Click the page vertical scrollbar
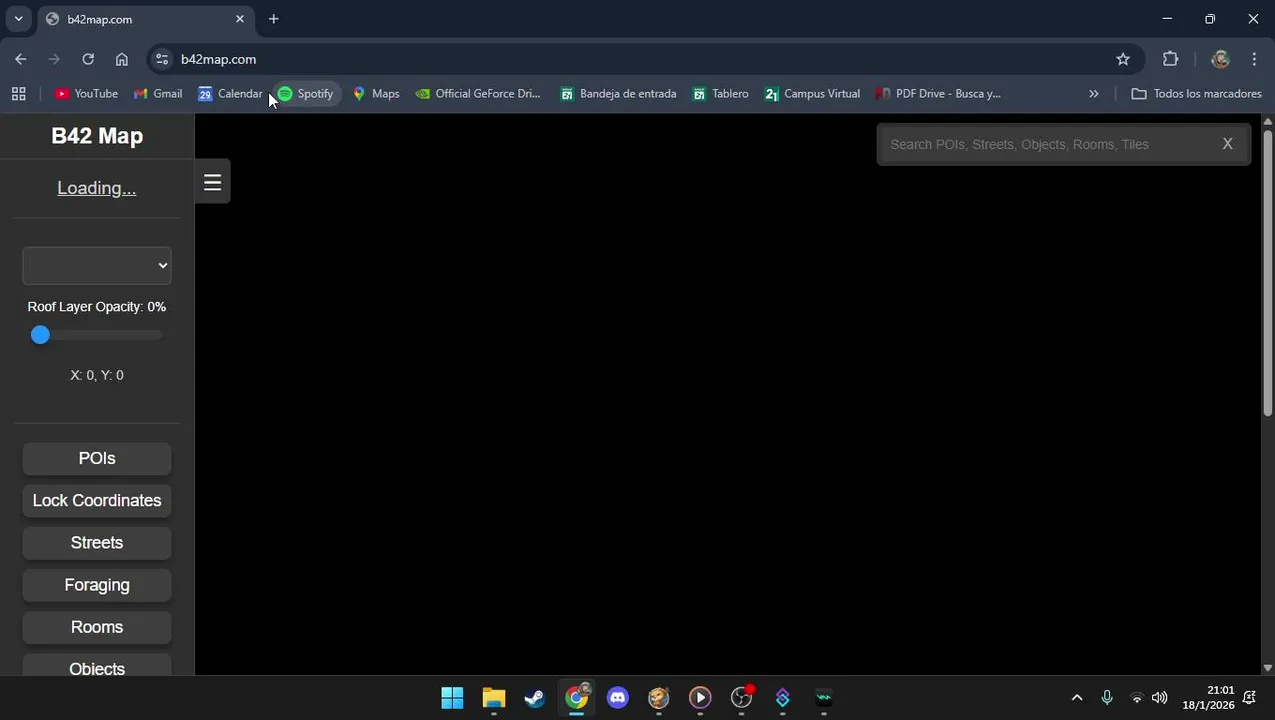This screenshot has width=1275, height=720. click(1267, 272)
